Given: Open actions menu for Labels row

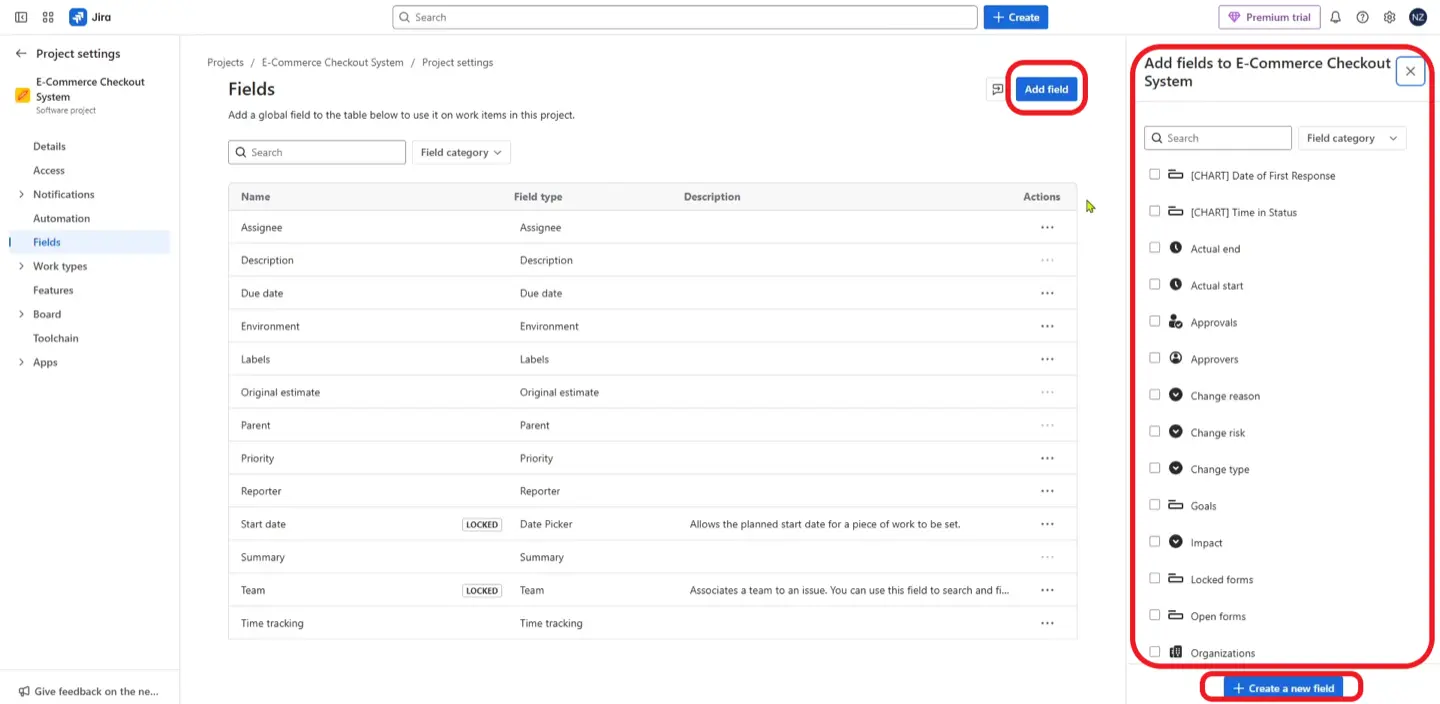Looking at the screenshot, I should 1047,359.
